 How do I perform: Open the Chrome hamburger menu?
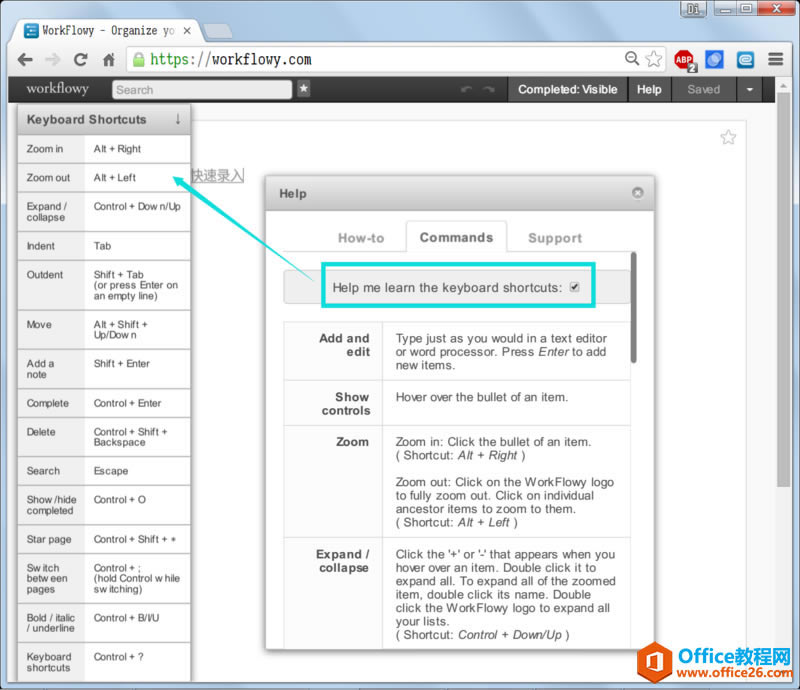(775, 59)
